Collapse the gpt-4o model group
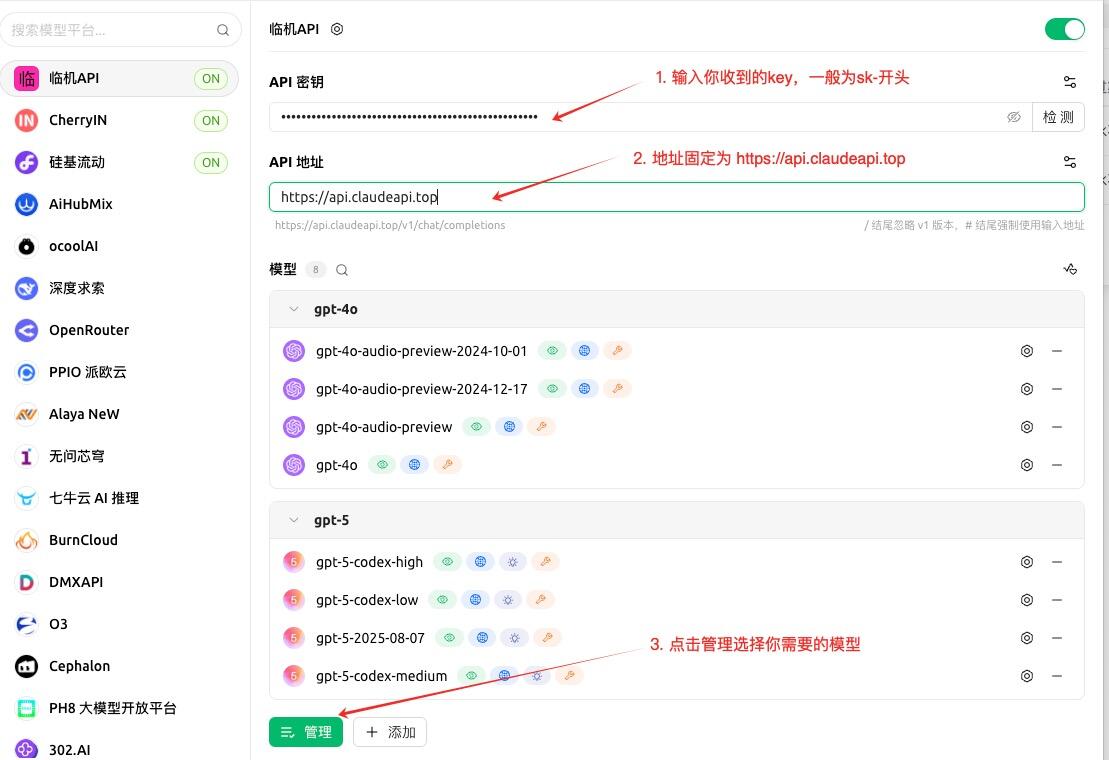Screen dimensions: 1109x760 294,309
